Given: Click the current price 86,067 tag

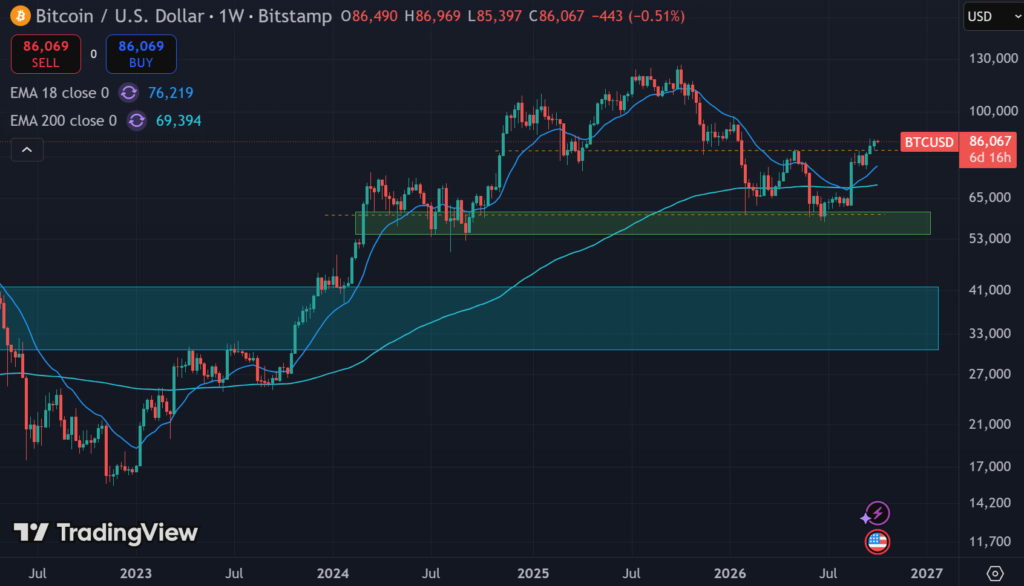Looking at the screenshot, I should (990, 141).
